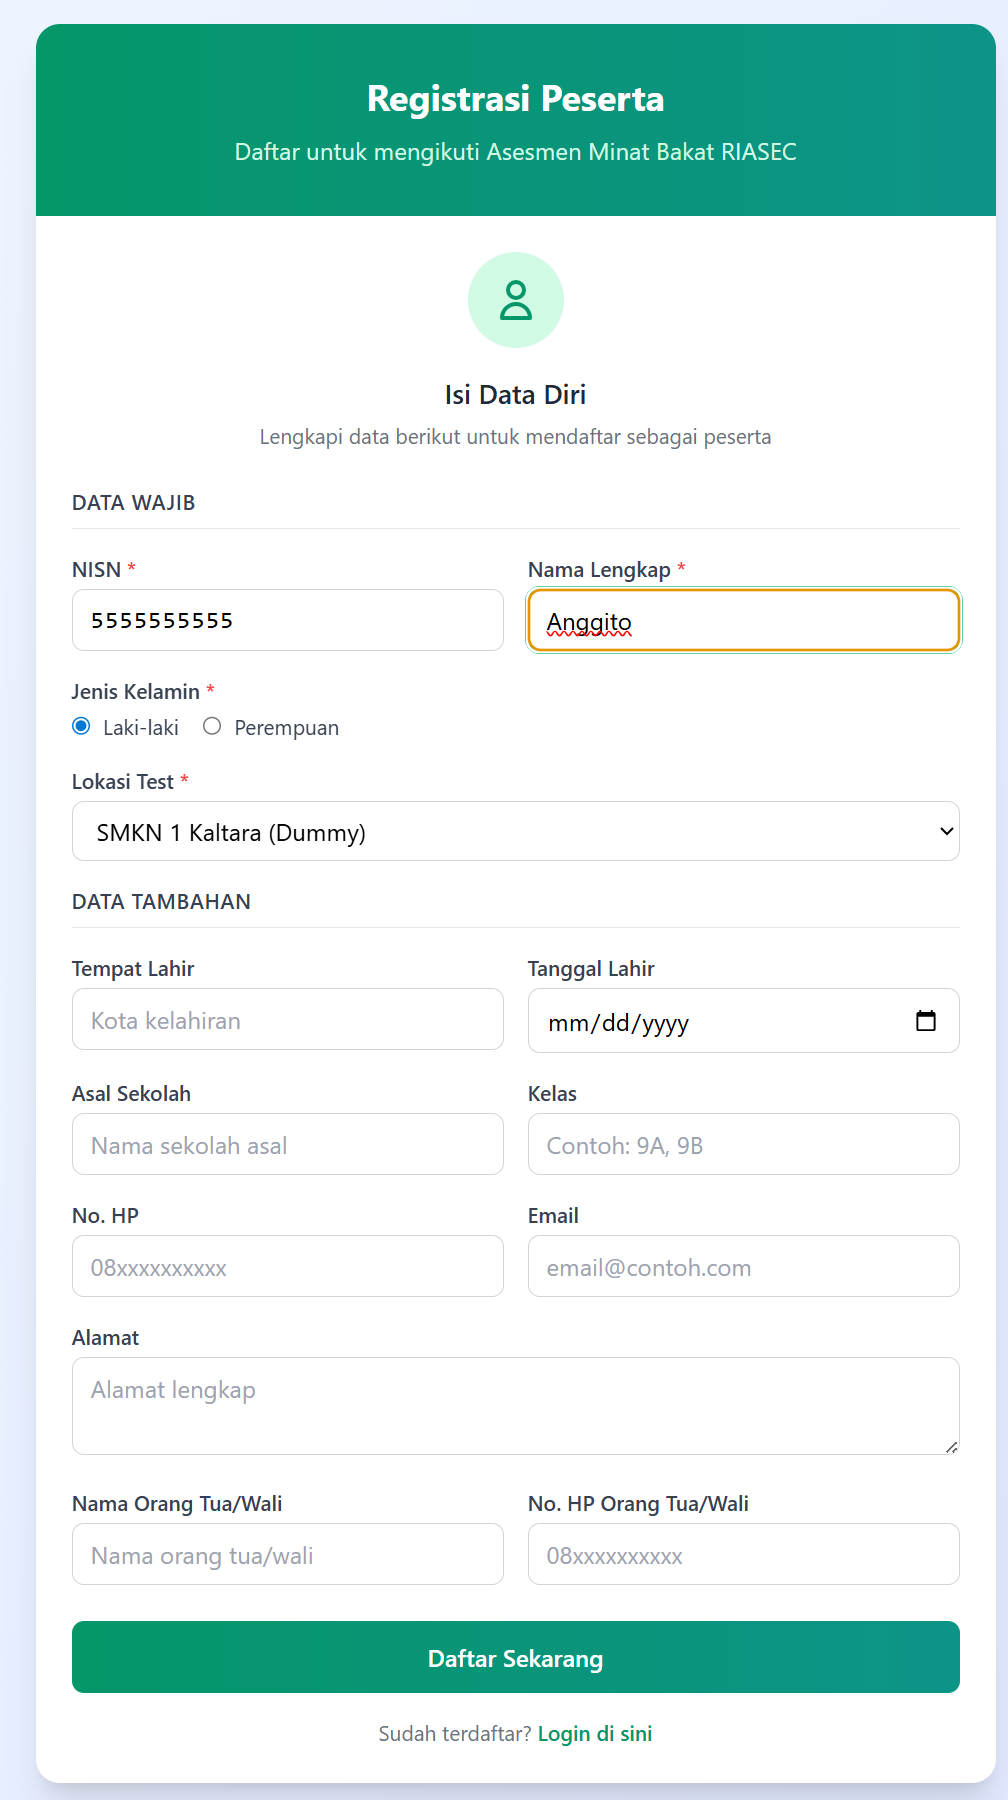Open the calendar picker in Tanggal Lahir
This screenshot has height=1800, width=1008.
pyautogui.click(x=926, y=1021)
